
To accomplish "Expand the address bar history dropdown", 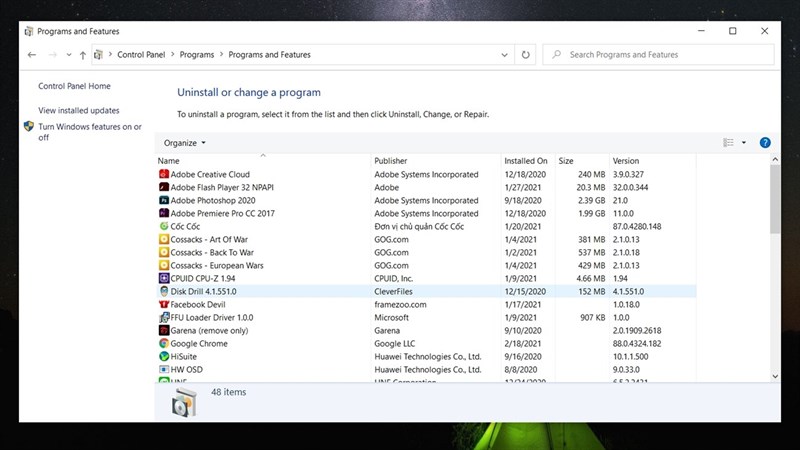I will click(504, 55).
